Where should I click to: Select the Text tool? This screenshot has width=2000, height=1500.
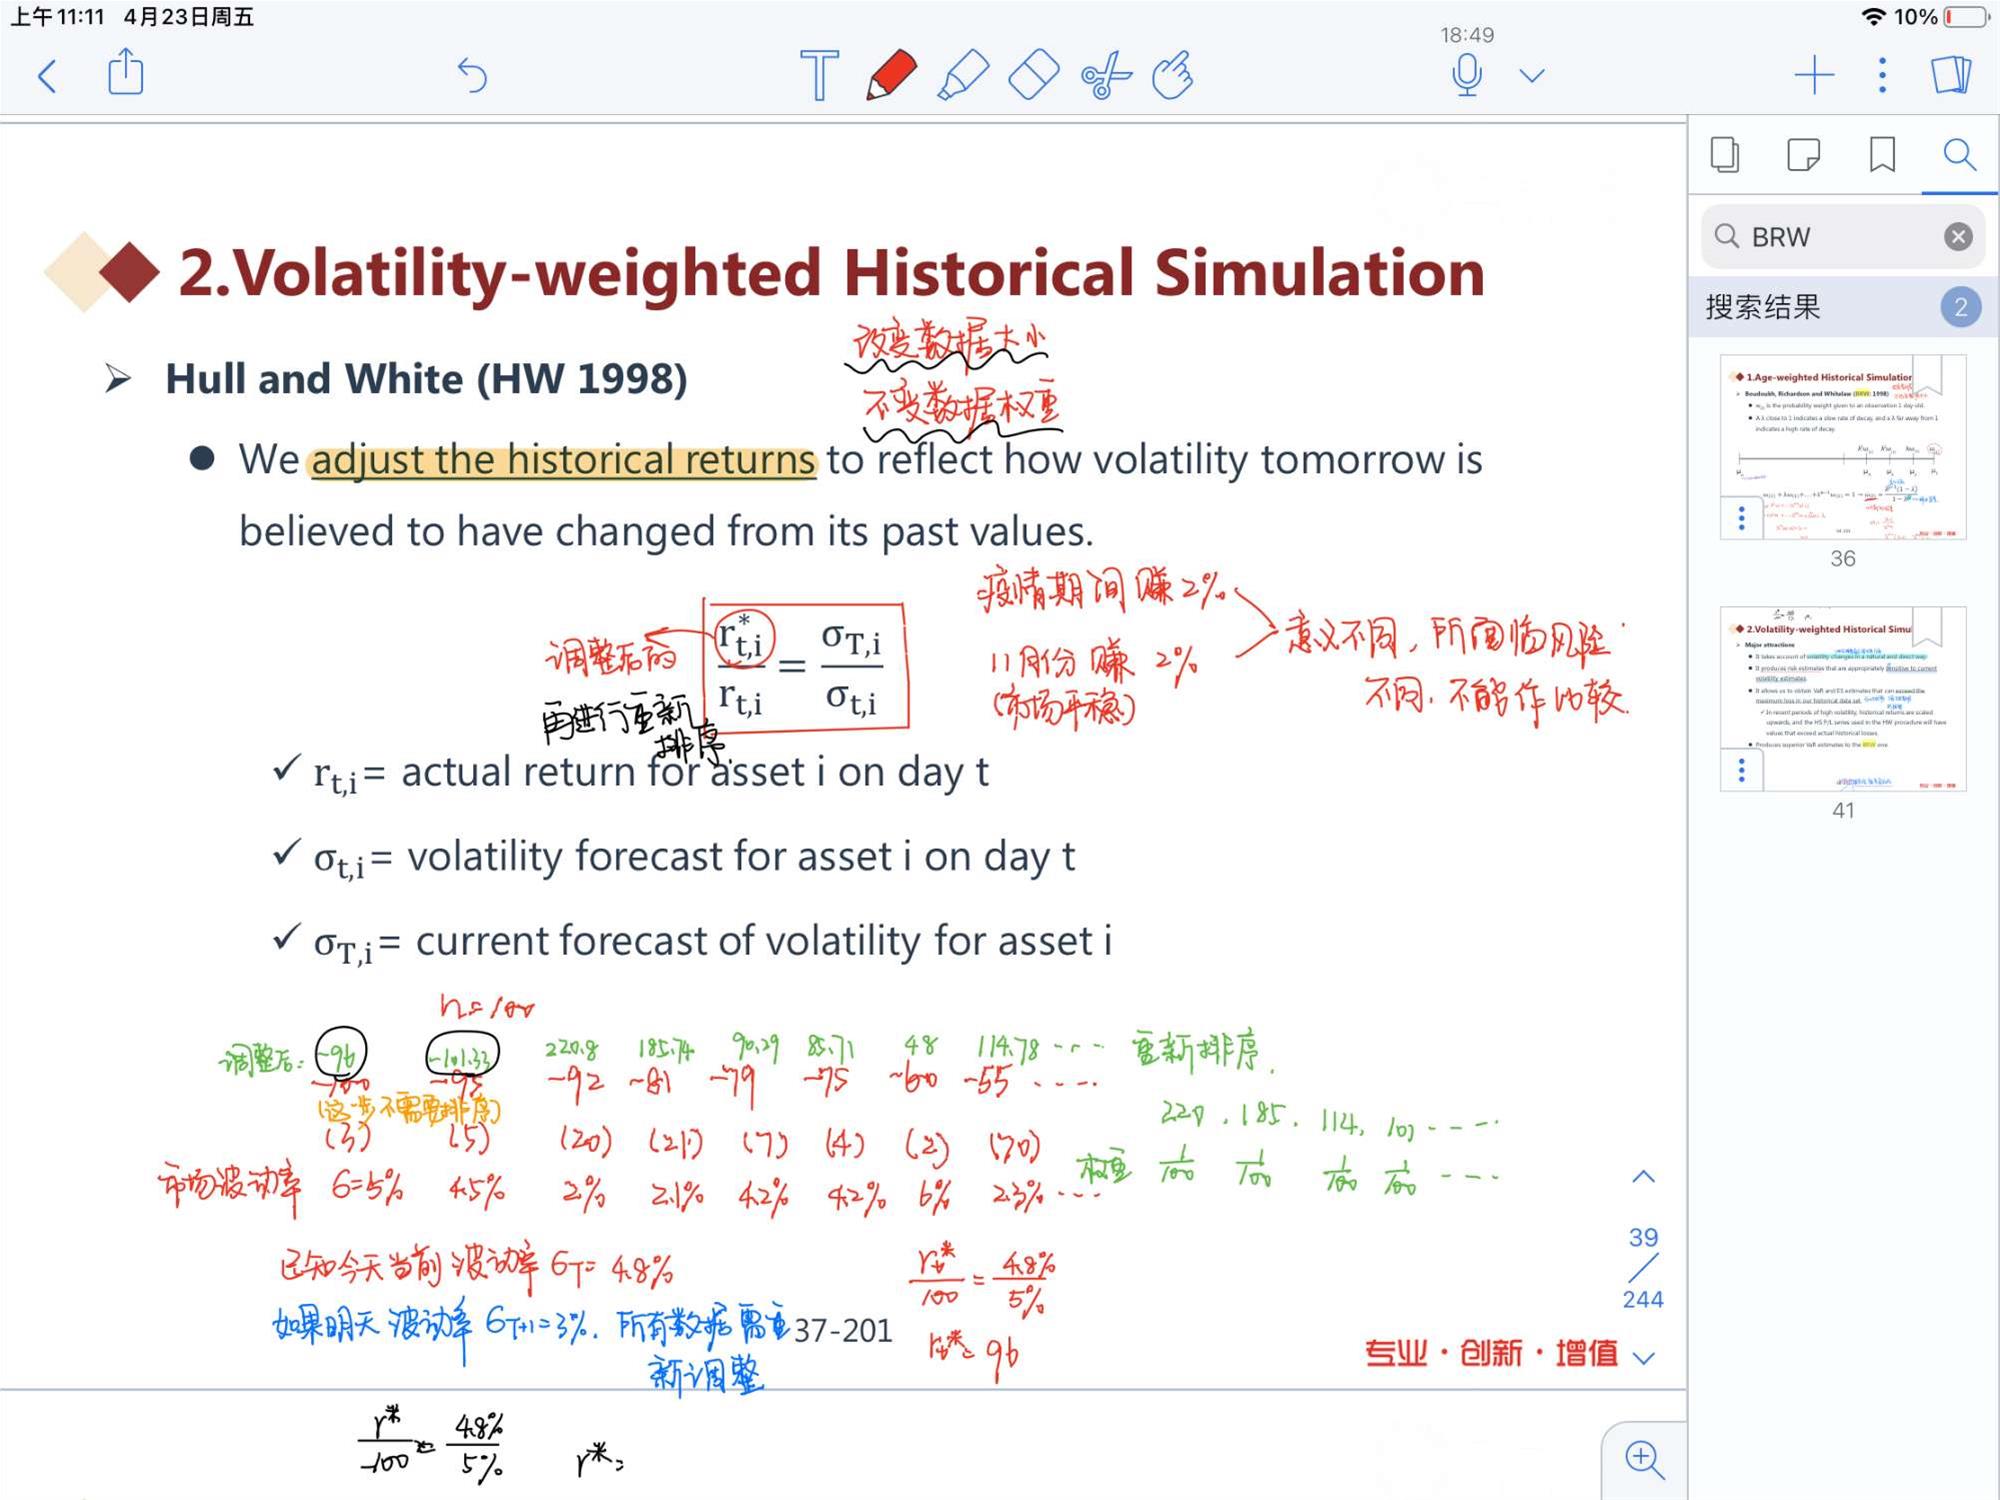click(819, 75)
